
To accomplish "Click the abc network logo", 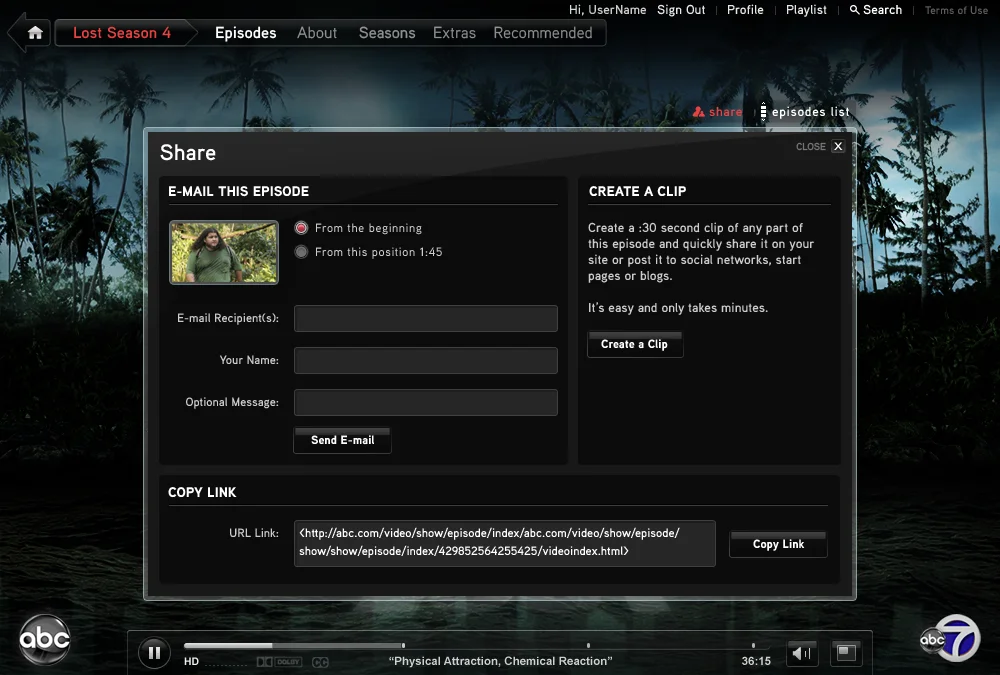I will 44,639.
